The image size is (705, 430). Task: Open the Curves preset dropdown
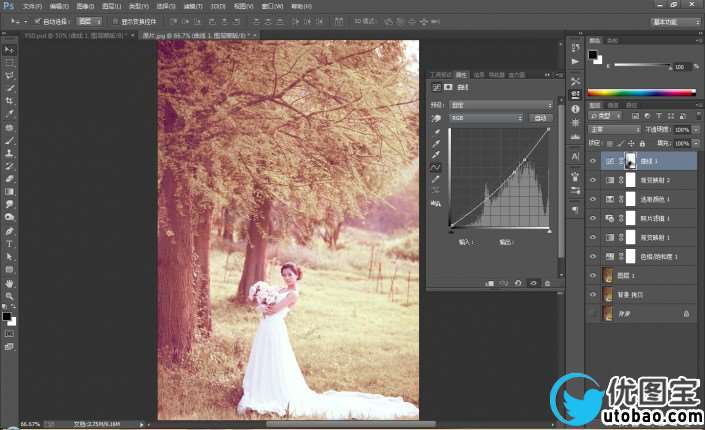501,105
